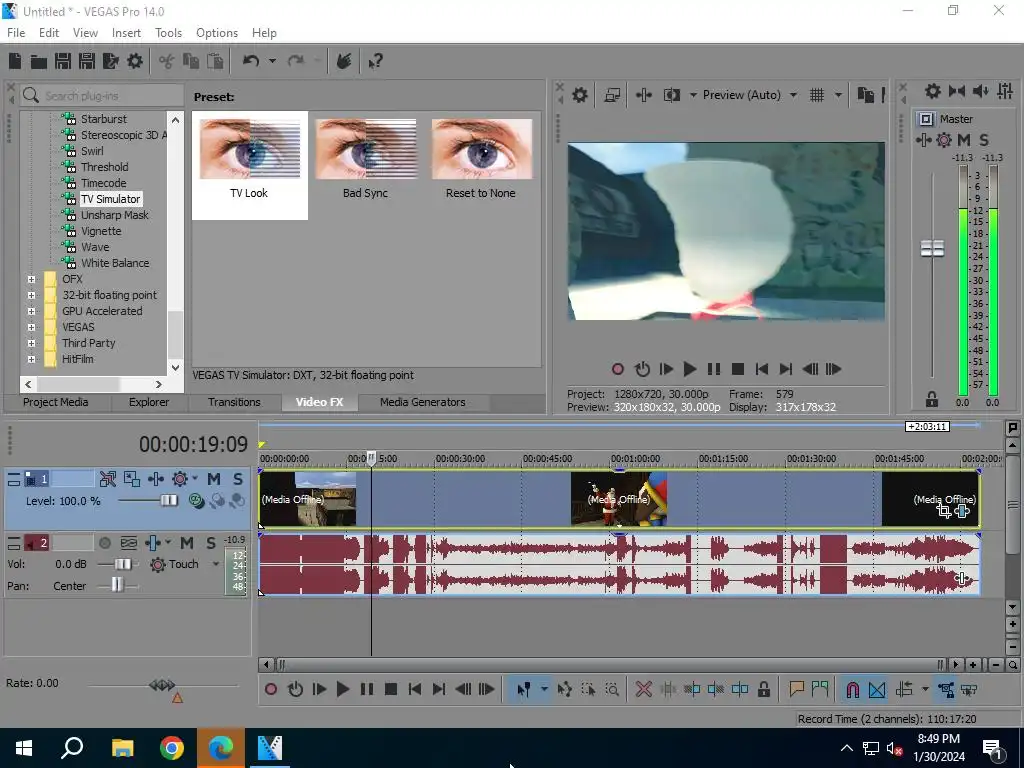Open the Touch automation mode dropdown
This screenshot has width=1024, height=768.
click(x=216, y=564)
